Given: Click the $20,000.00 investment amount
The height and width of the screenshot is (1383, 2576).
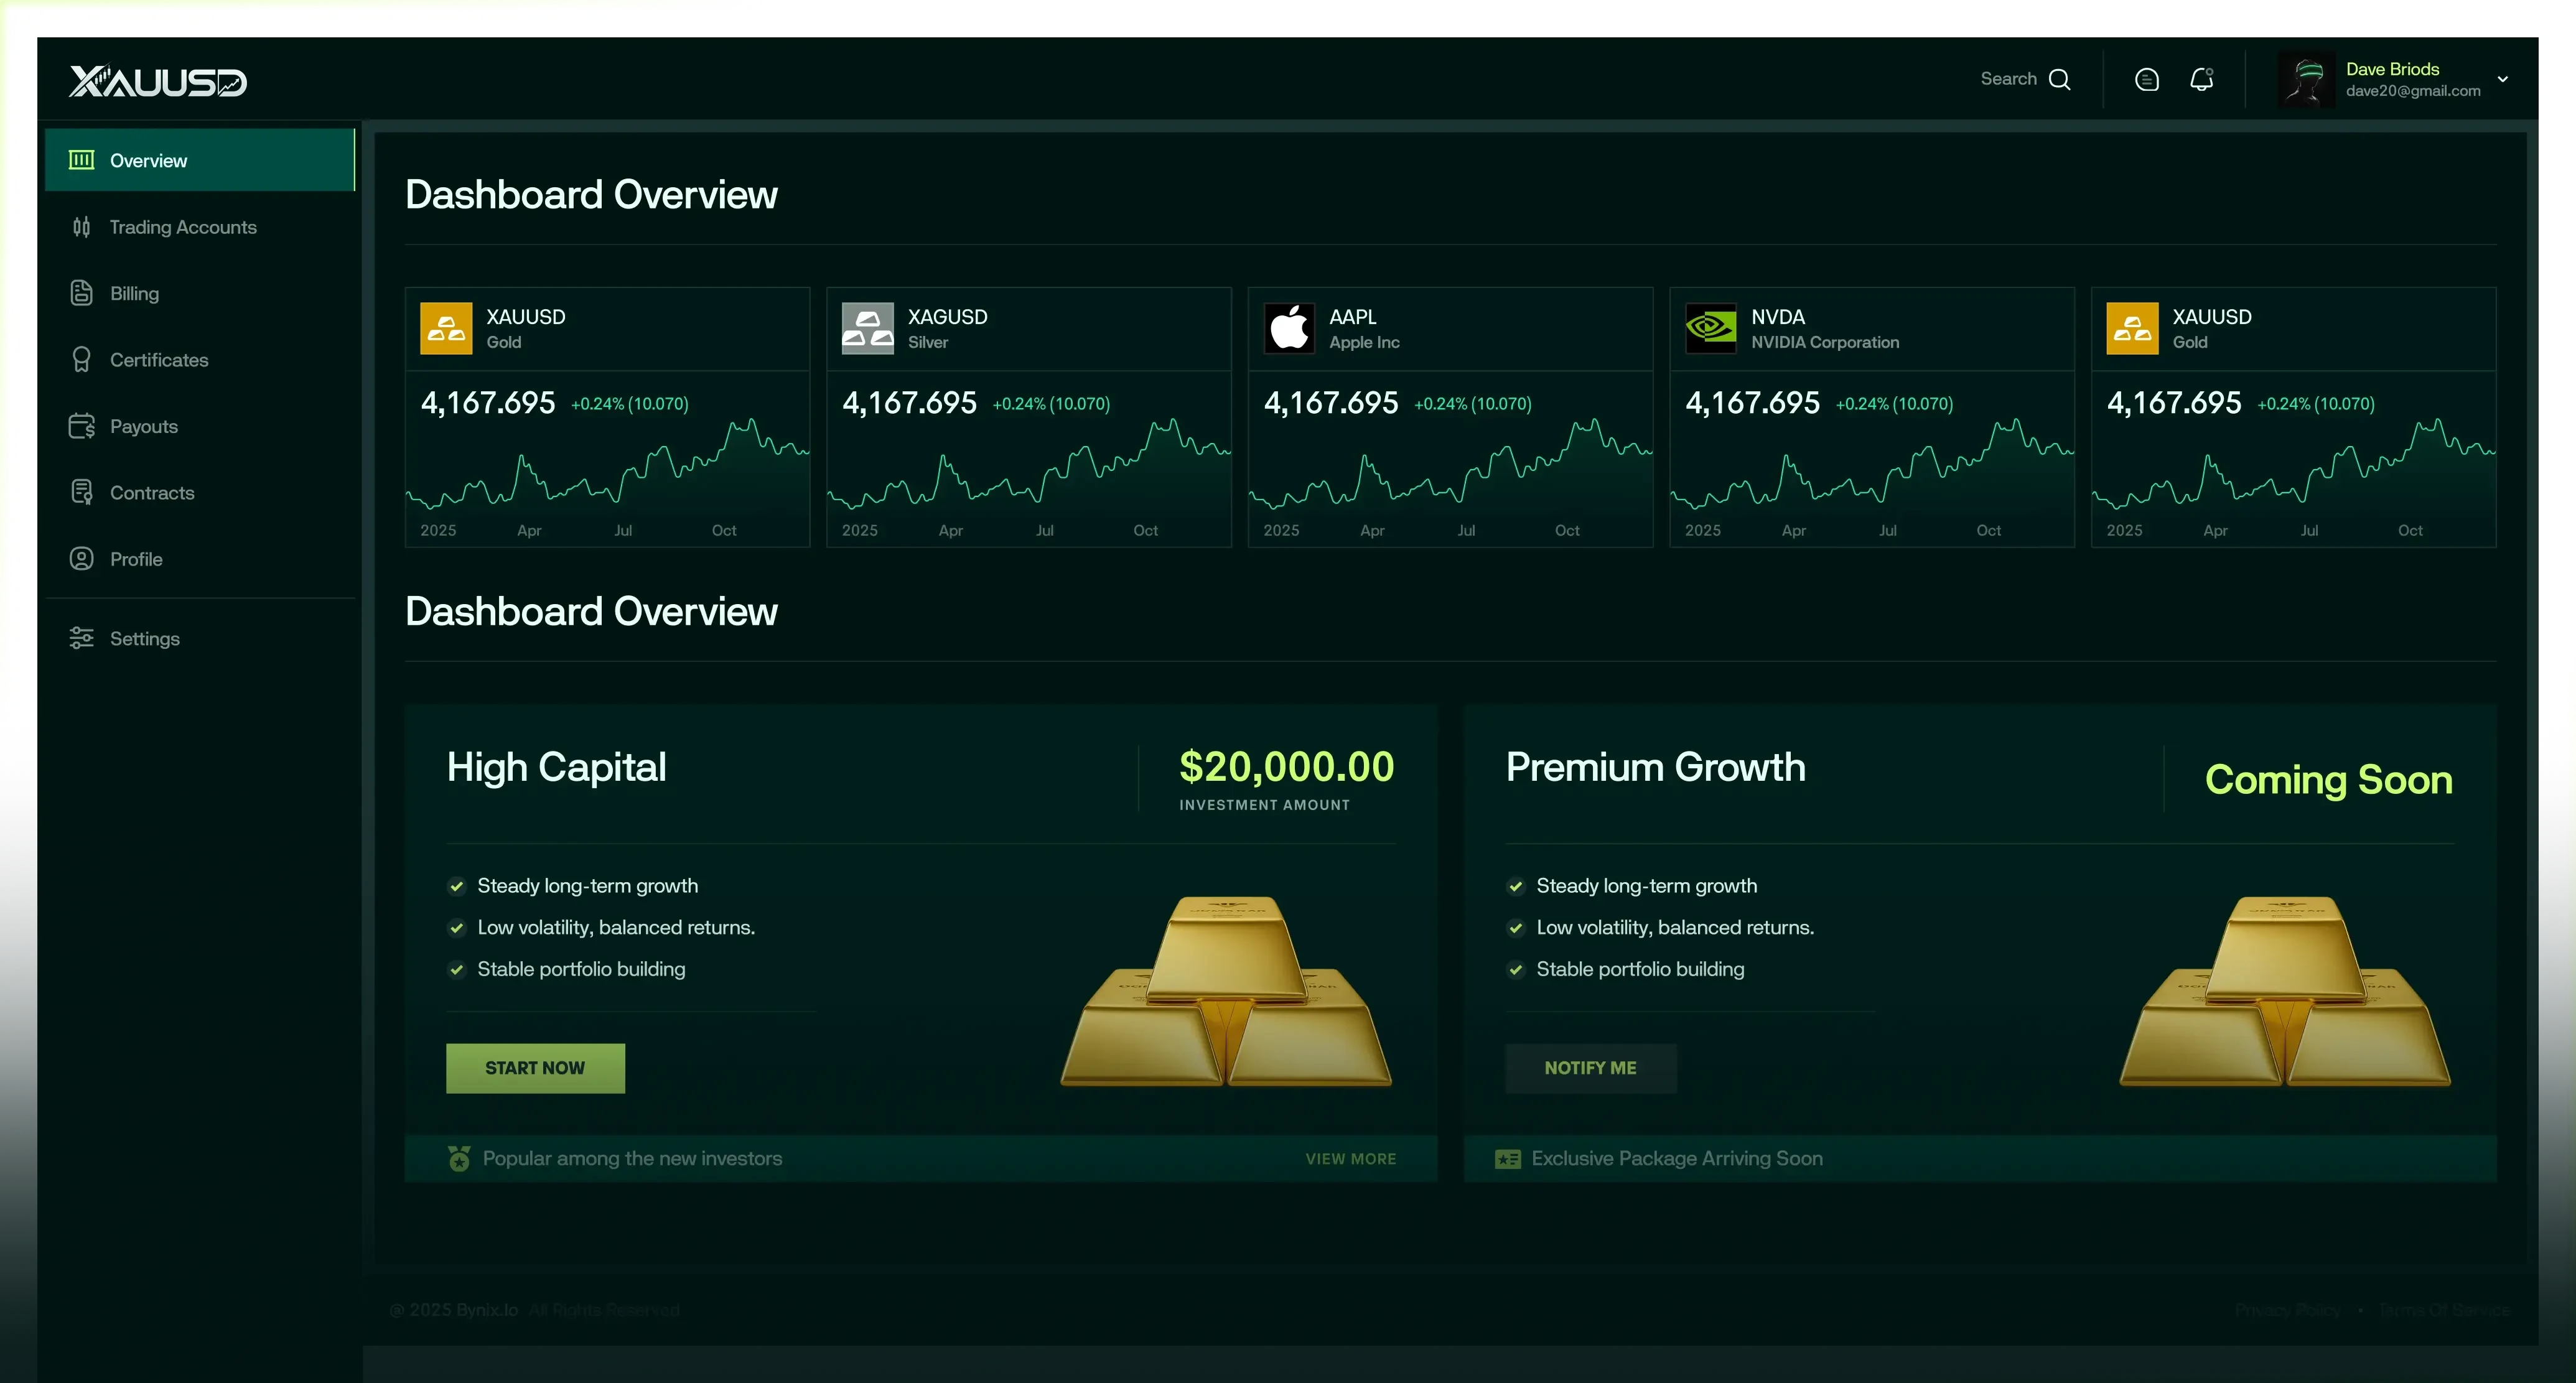Looking at the screenshot, I should (x=1287, y=767).
